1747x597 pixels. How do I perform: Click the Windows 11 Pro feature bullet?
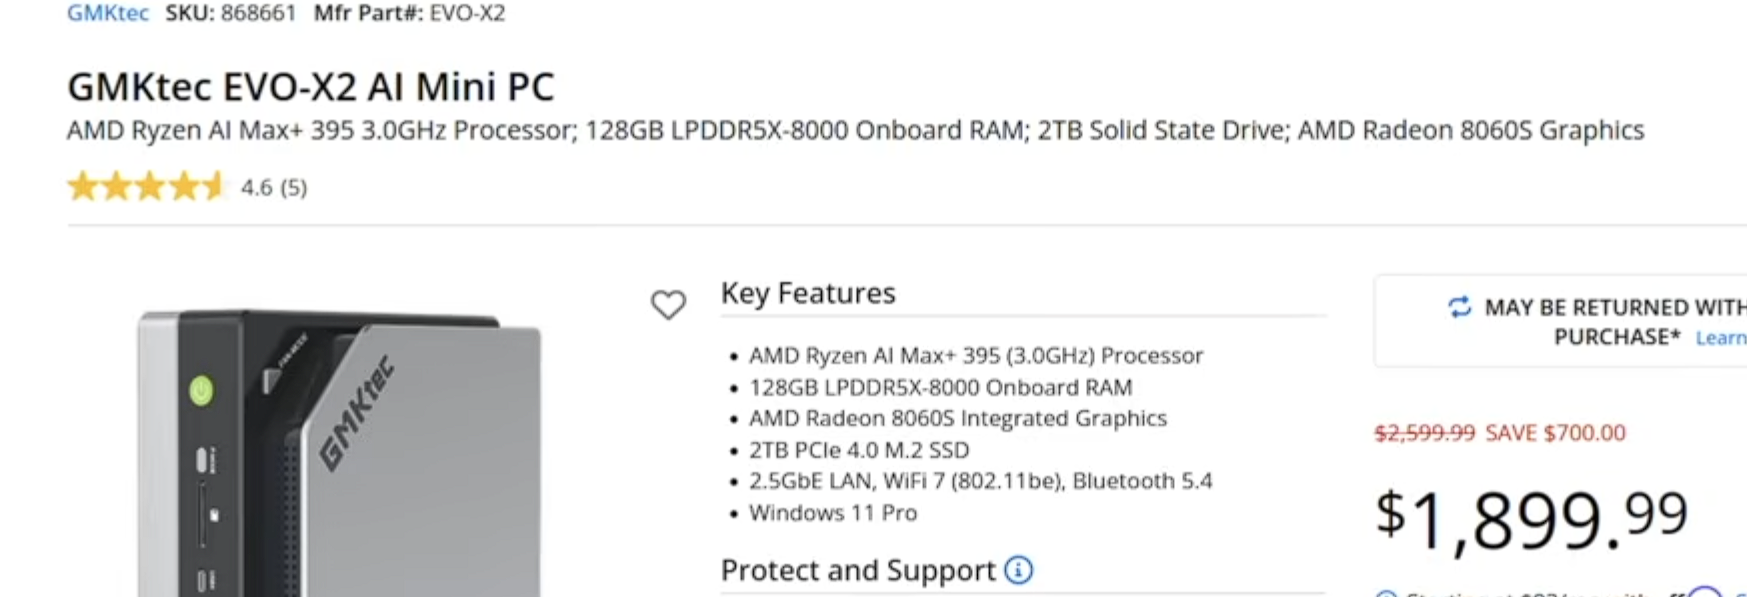[832, 513]
